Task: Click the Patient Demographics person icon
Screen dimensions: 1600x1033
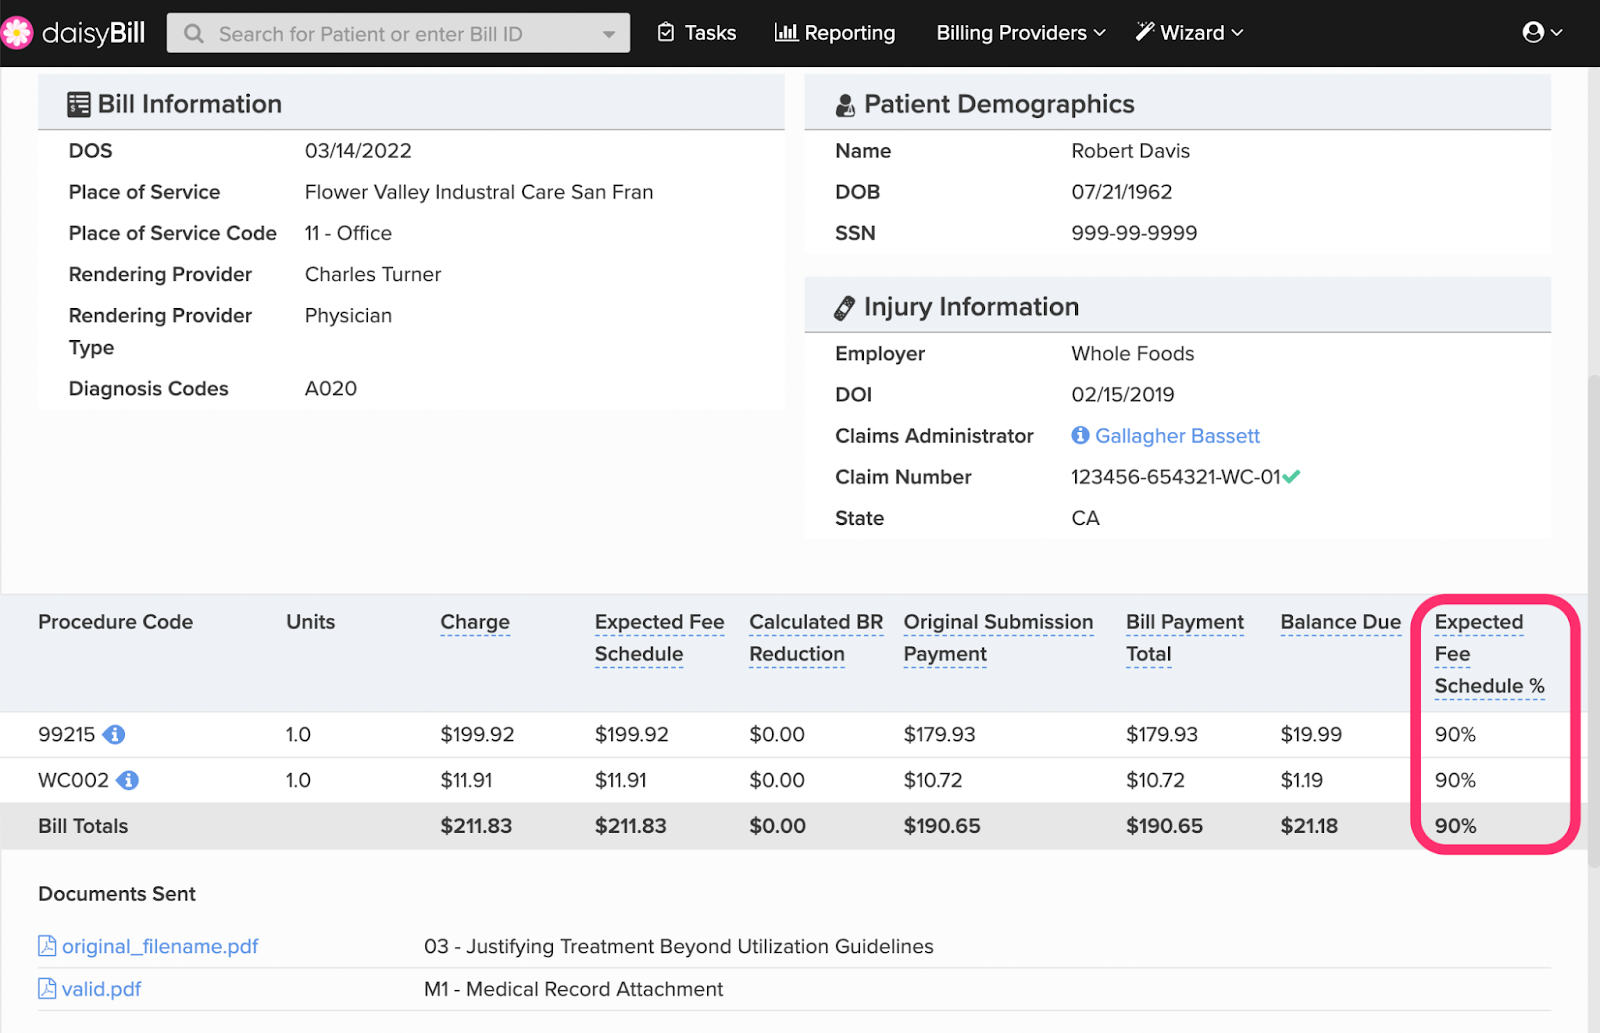Action: coord(845,105)
